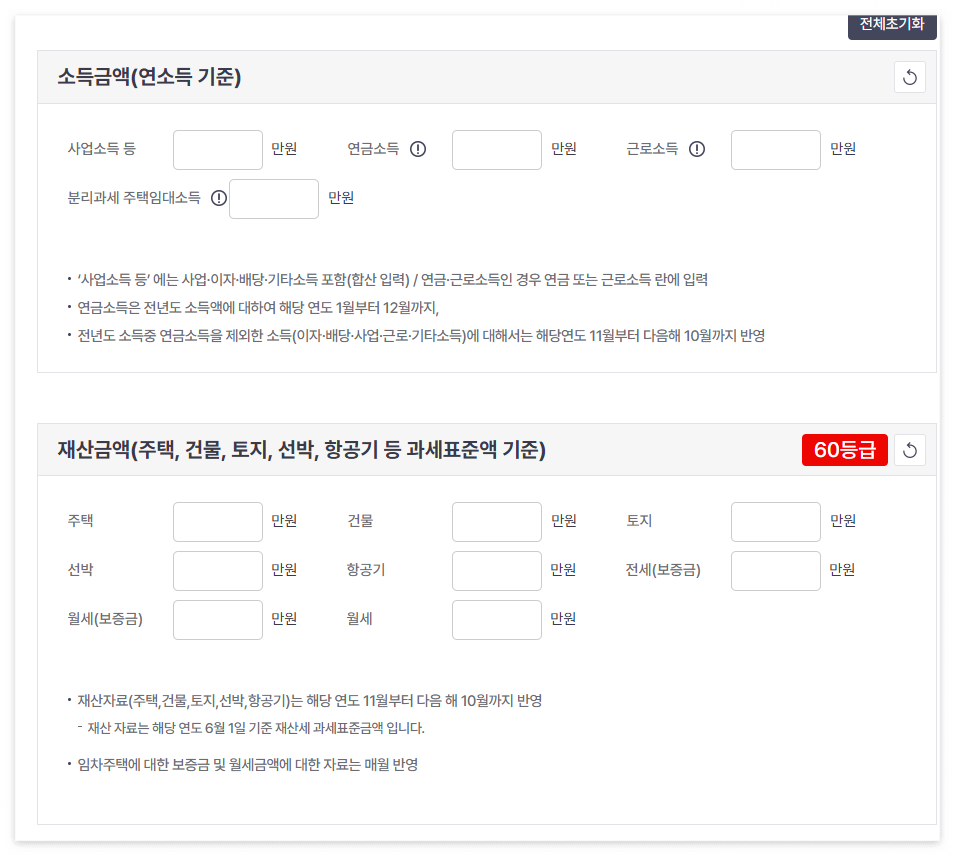Click the 분리과세 주택임대소득 label
The width and height of the screenshot is (955, 856).
134,198
